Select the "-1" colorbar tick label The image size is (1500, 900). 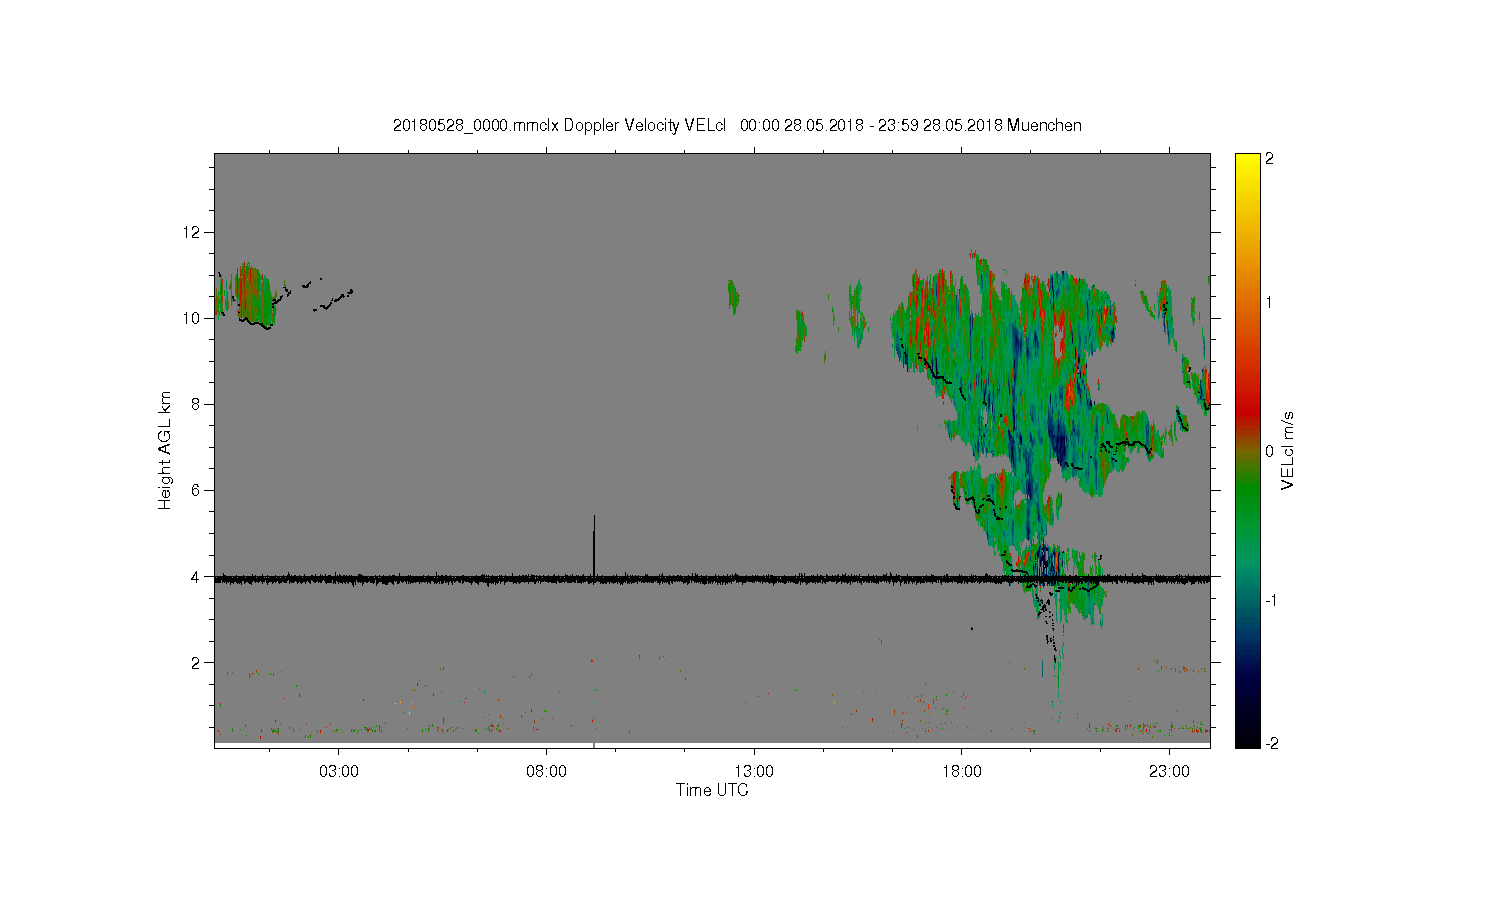pos(1270,600)
